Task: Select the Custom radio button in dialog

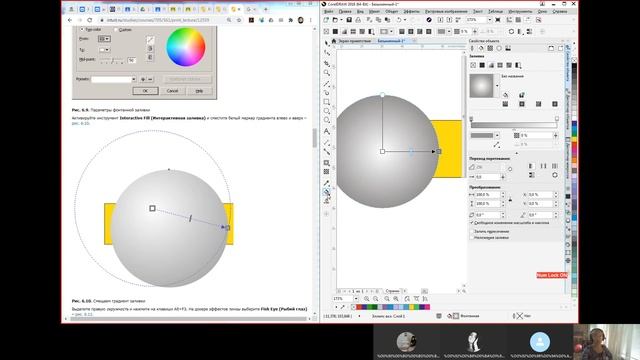Action: point(116,30)
